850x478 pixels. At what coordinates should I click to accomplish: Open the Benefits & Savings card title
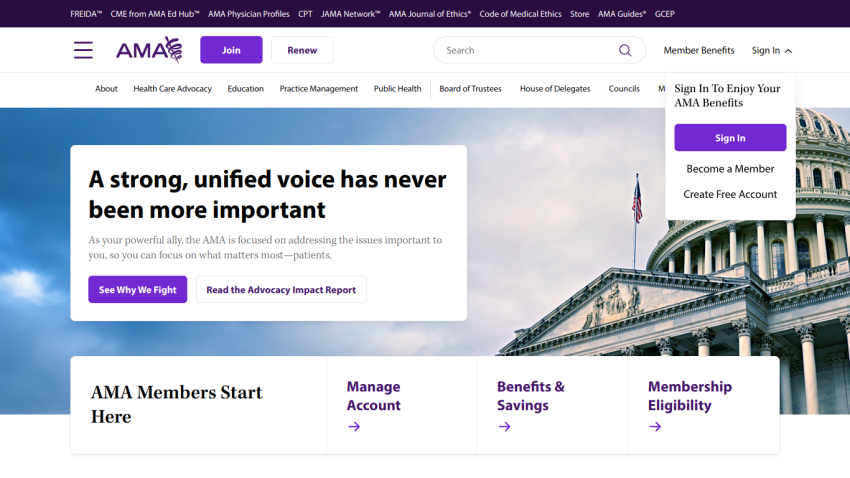pos(531,396)
